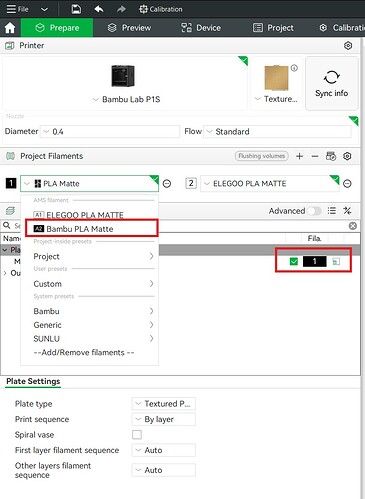
Task: Open Print sequence By layer dropdown
Action: 164,419
